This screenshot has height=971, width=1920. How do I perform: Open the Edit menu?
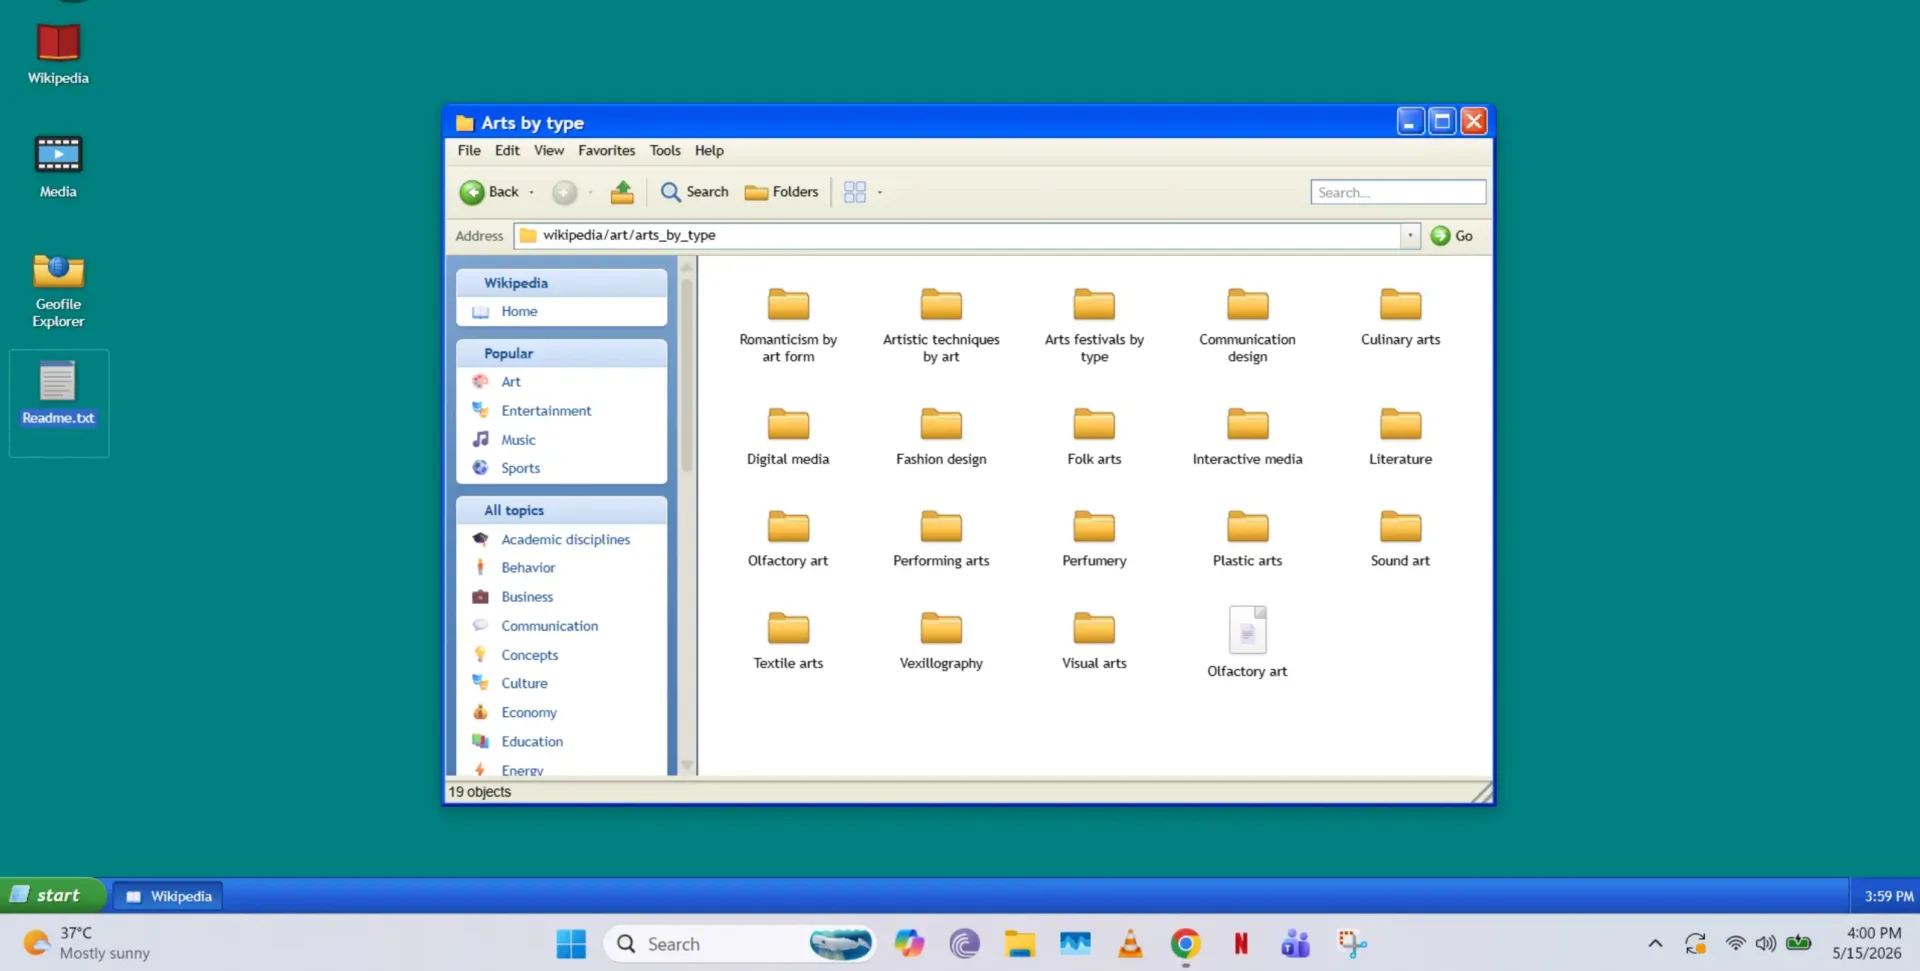507,151
